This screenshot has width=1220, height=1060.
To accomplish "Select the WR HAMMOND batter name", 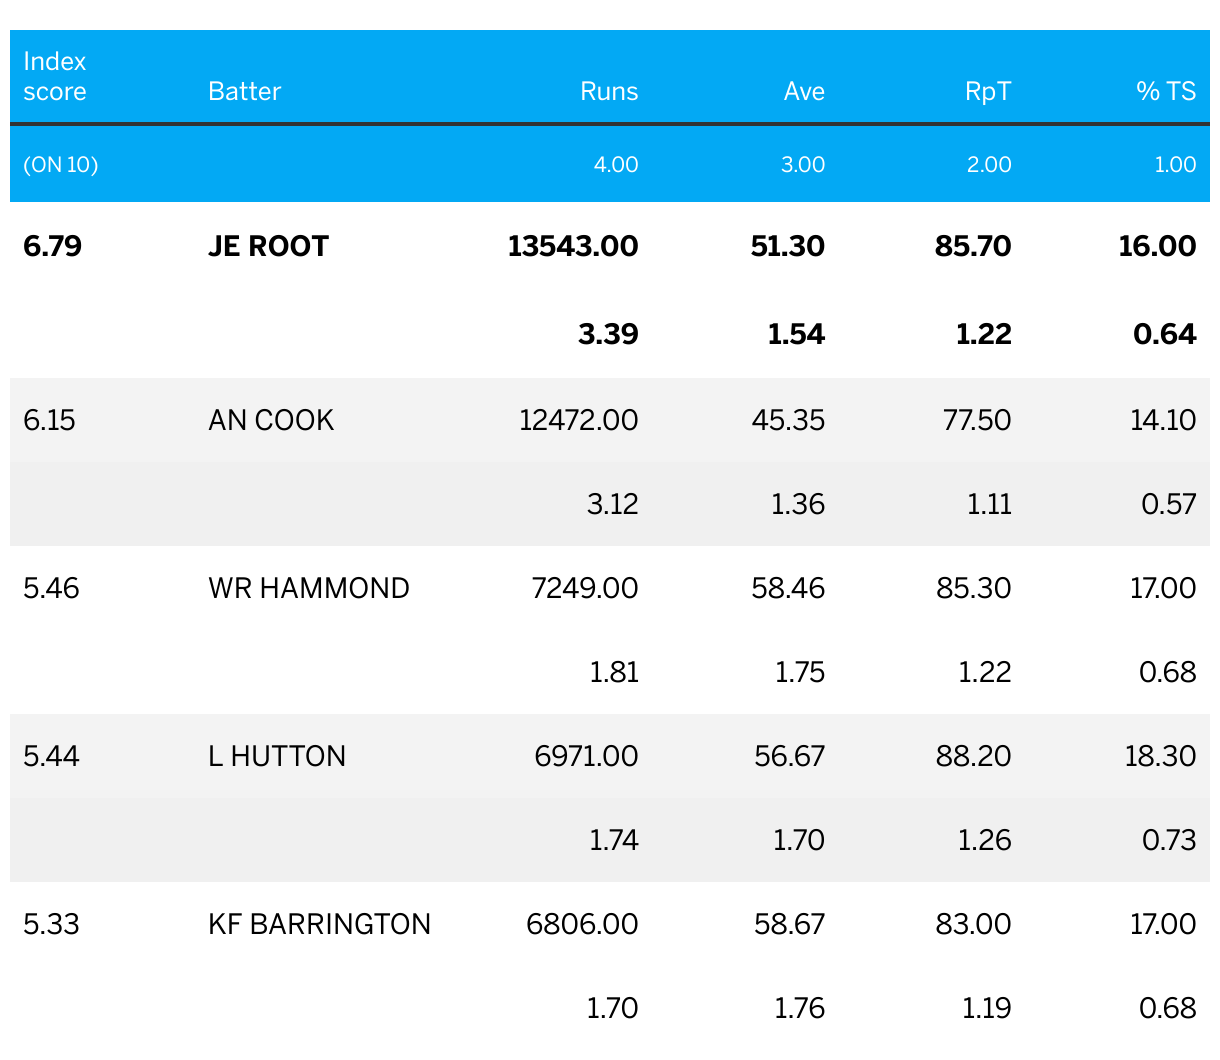I will (x=309, y=588).
